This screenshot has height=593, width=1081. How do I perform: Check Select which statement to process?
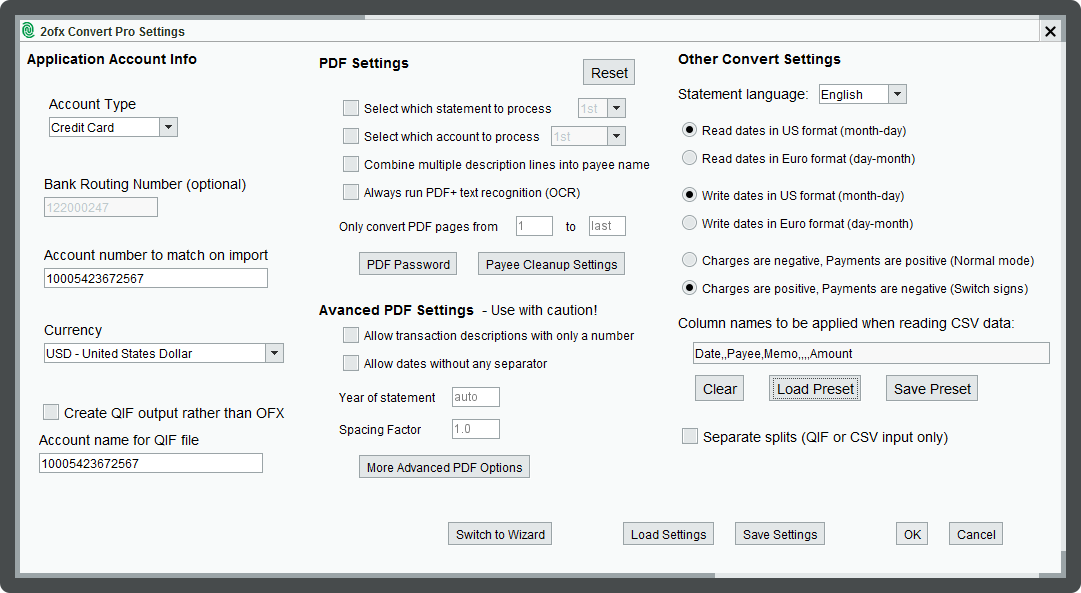point(351,108)
